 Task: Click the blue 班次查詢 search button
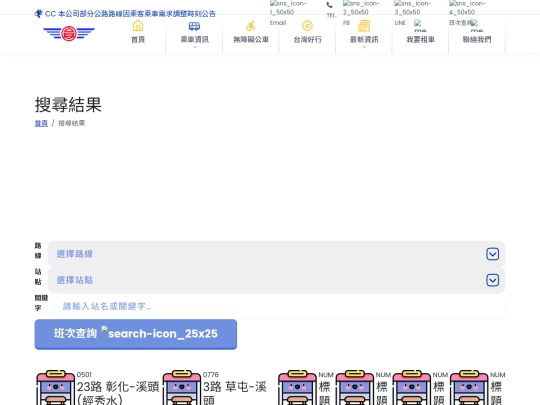coord(136,334)
